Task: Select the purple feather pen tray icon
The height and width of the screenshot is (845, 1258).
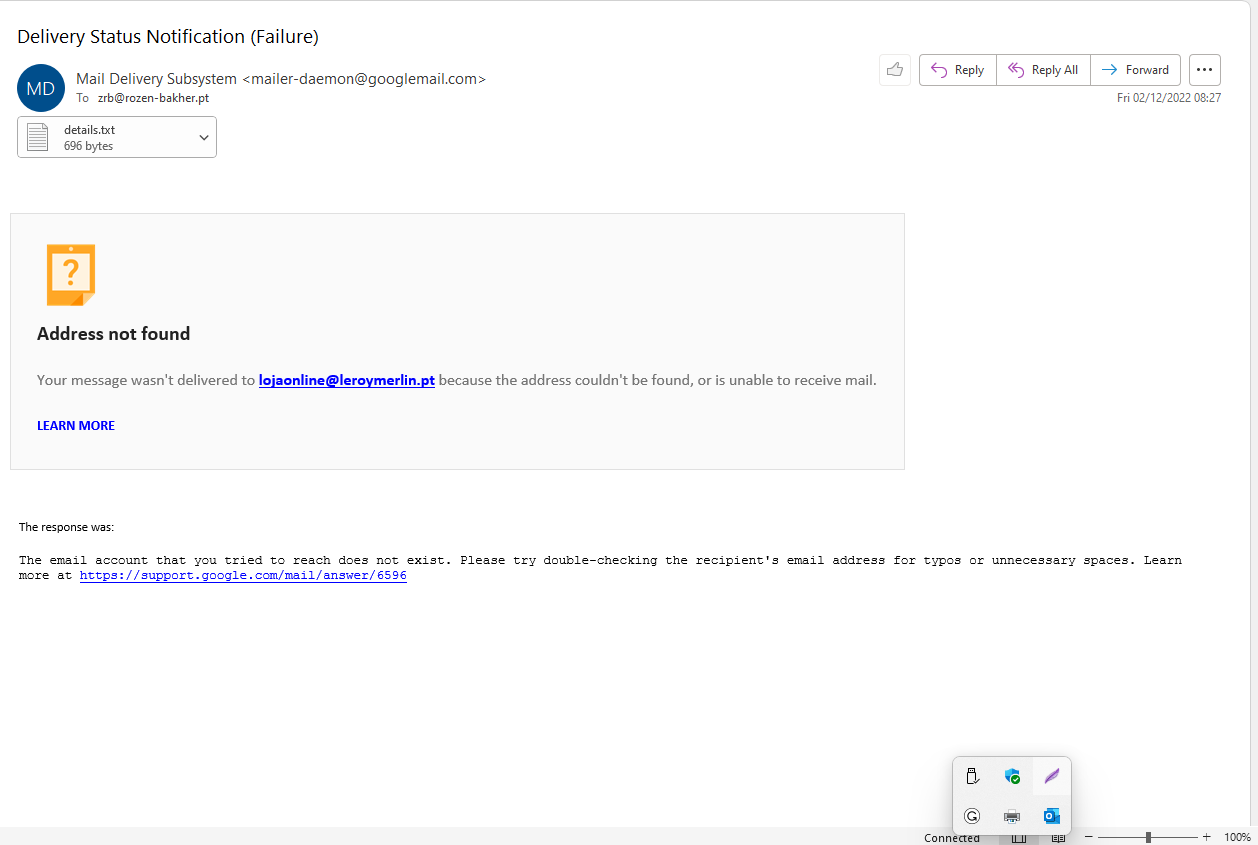Action: click(x=1051, y=776)
